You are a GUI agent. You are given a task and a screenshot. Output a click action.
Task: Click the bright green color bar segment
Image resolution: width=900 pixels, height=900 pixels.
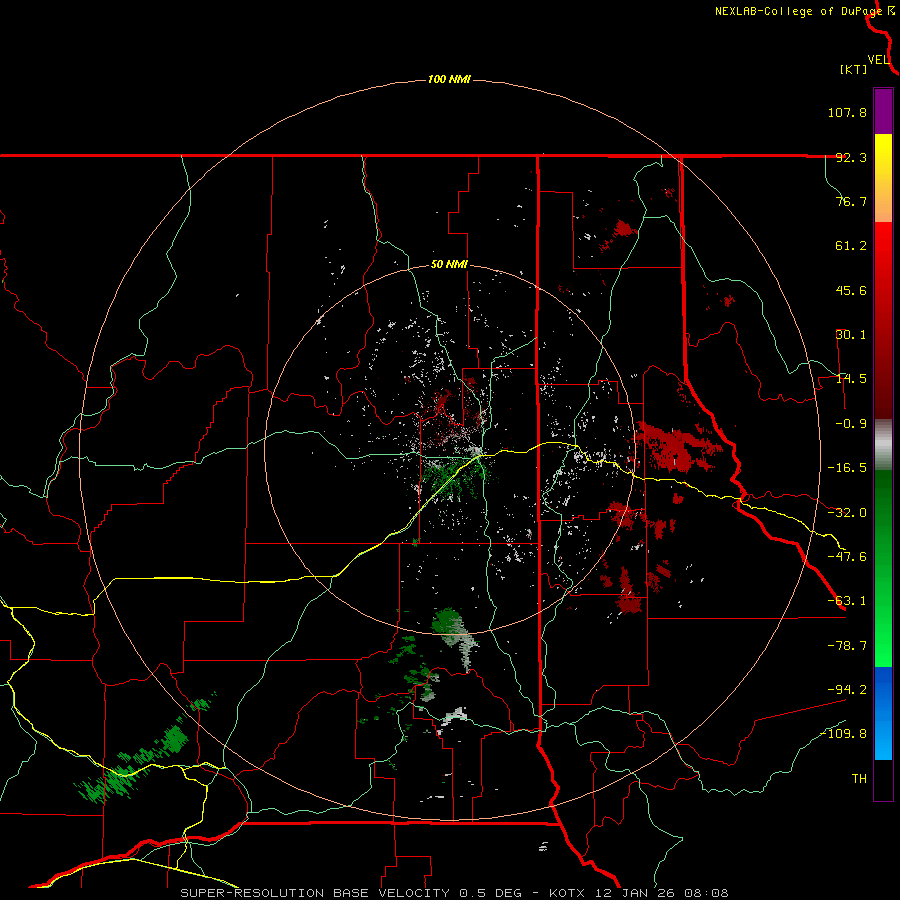pyautogui.click(x=883, y=568)
